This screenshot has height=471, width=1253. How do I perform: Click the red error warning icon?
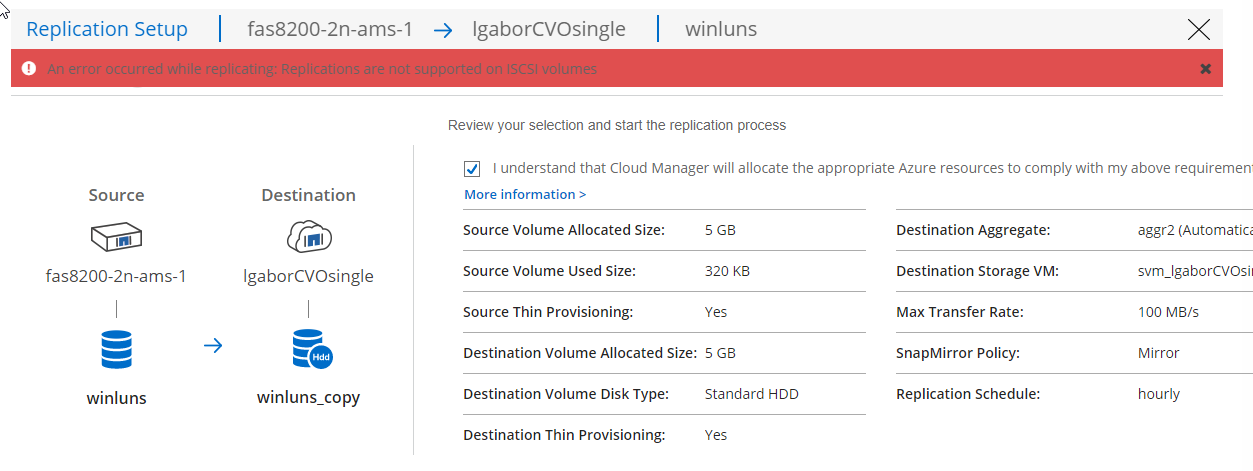tap(28, 69)
